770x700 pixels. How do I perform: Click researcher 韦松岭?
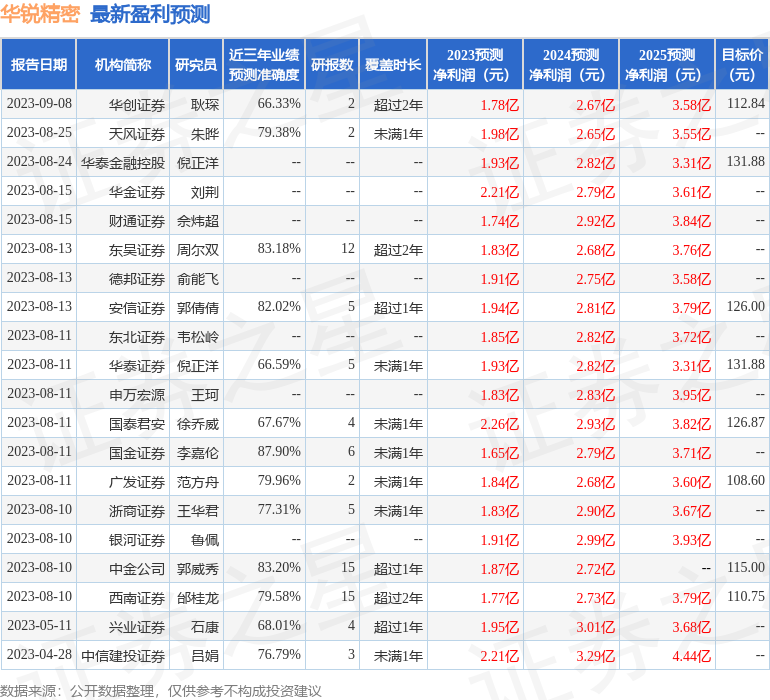tap(198, 336)
